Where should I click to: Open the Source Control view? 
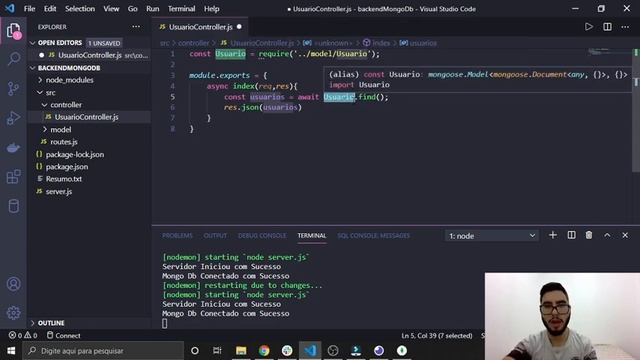coord(13,89)
